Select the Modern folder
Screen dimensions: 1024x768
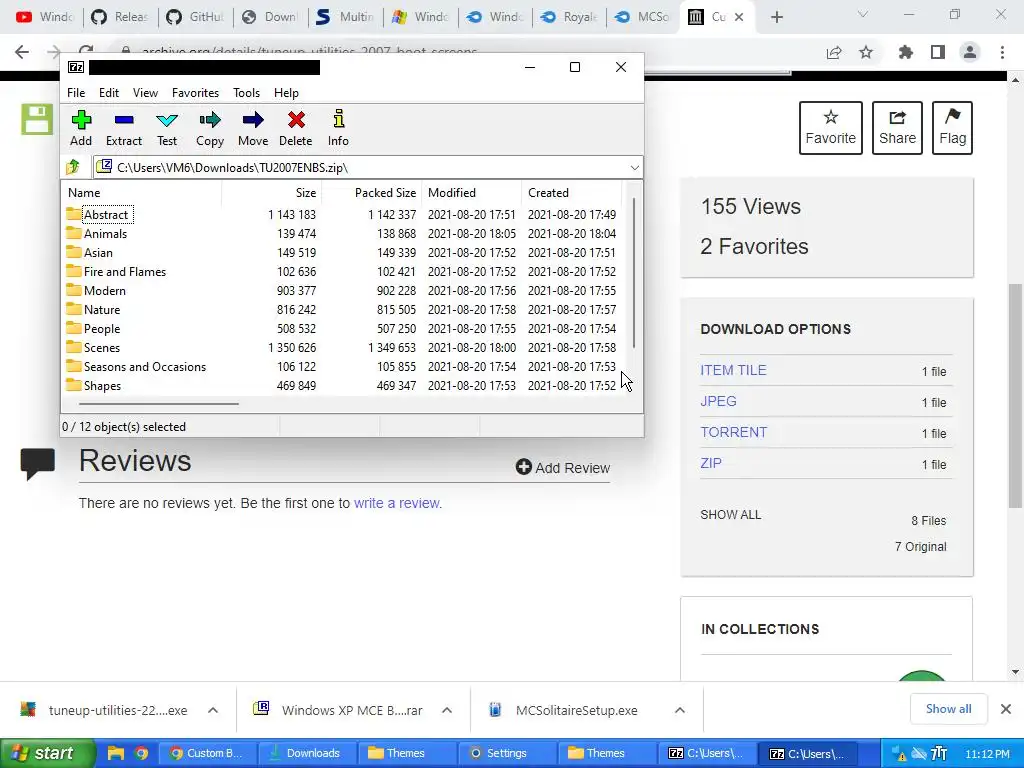[96, 291]
